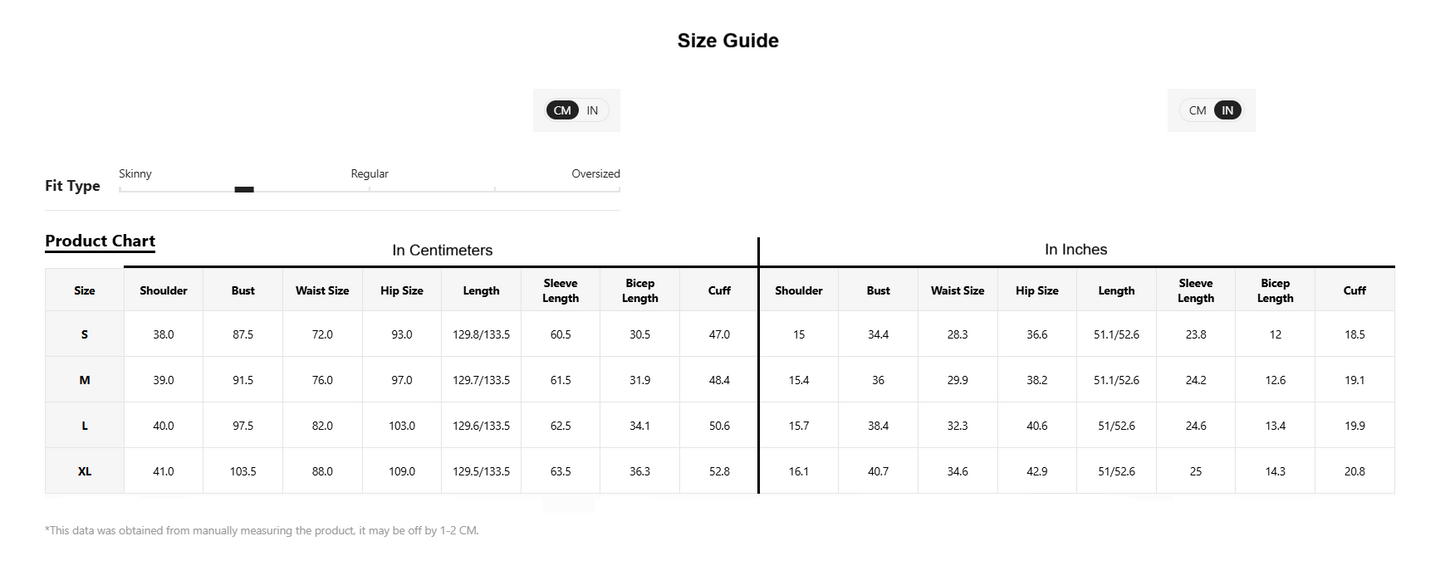Click the In Inches table heading

pos(1076,249)
